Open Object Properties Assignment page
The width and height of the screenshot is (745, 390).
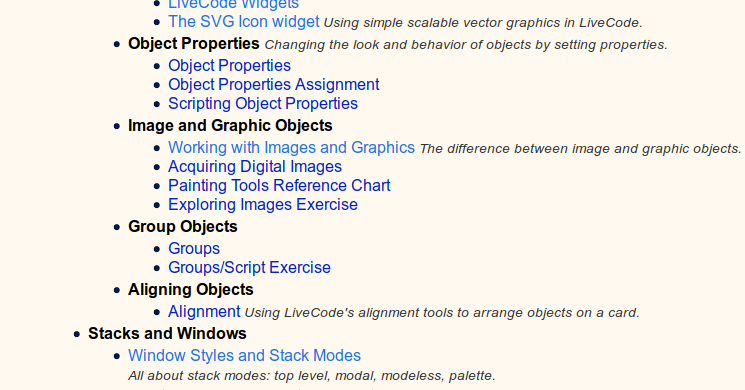coord(274,85)
